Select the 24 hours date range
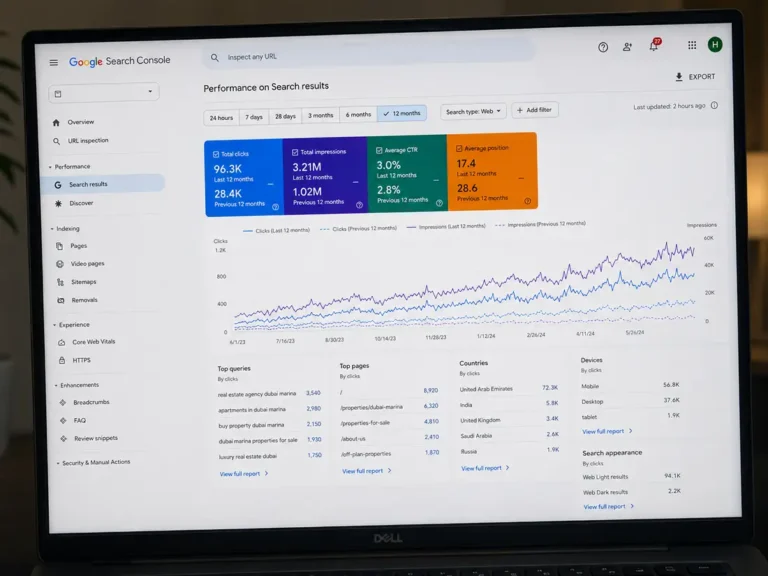Screen dimensions: 768x576 (x=221, y=118)
